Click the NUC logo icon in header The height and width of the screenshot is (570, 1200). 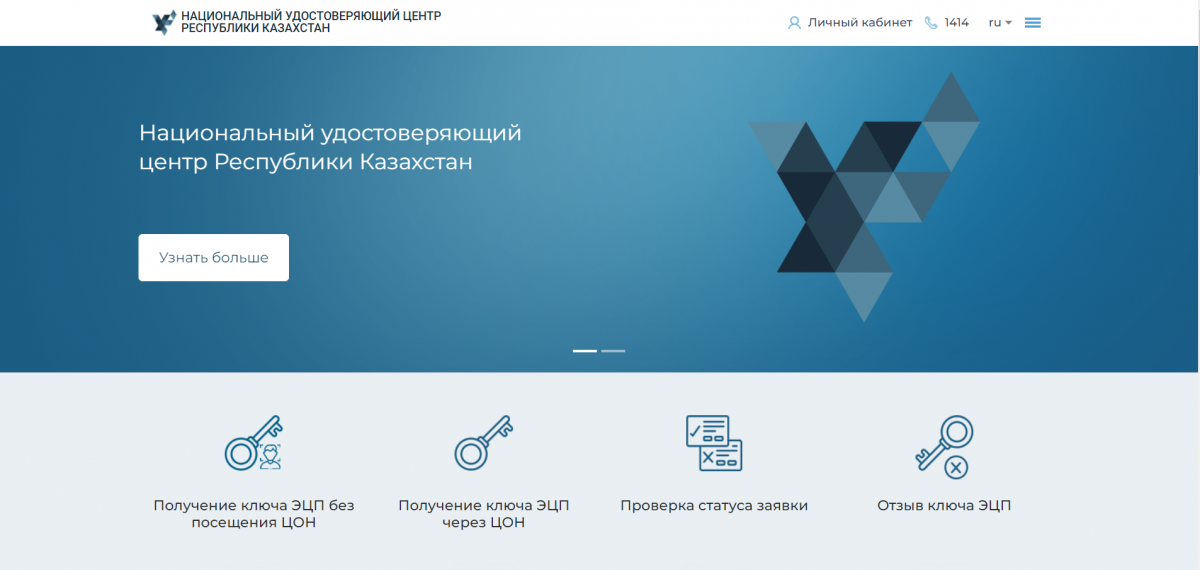[x=164, y=22]
